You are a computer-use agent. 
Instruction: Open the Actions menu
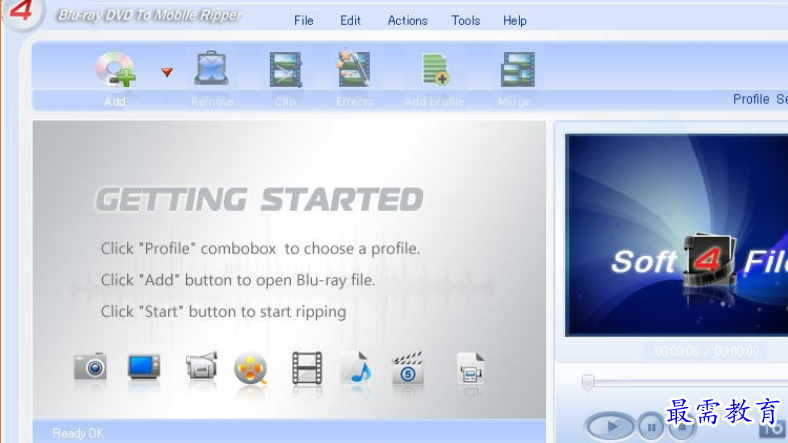(408, 21)
